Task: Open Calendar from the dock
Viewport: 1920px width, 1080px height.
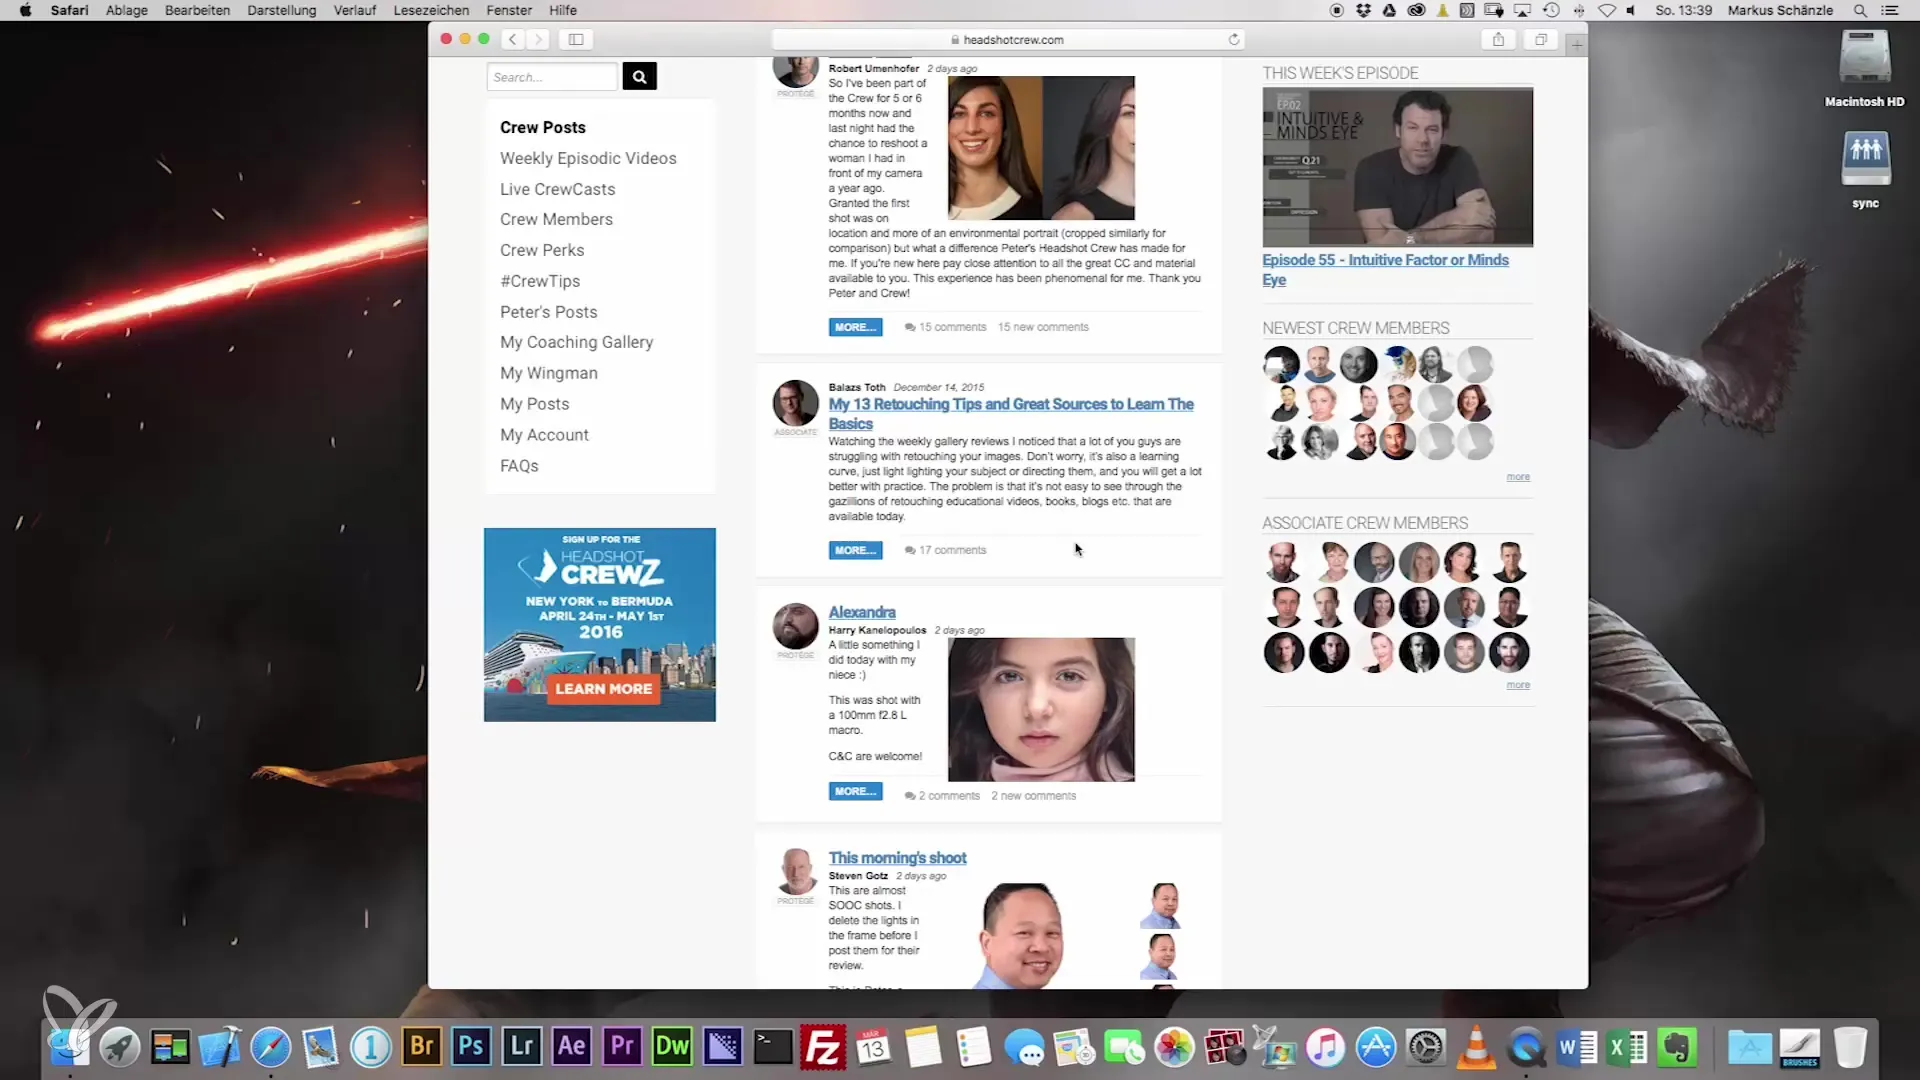Action: (x=873, y=1047)
